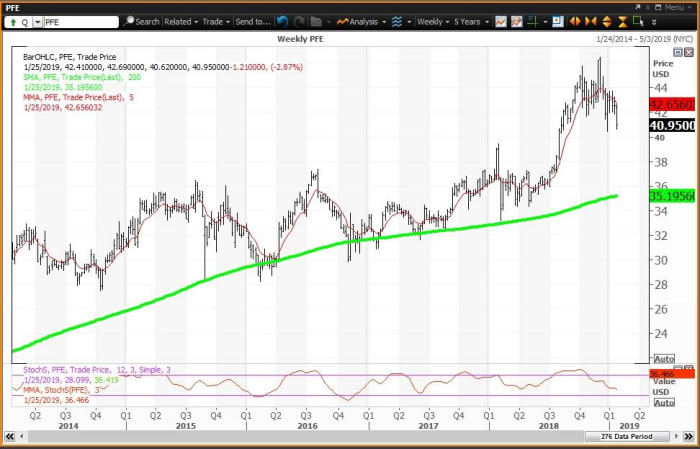Open the Related menu
This screenshot has height=449, width=700.
tap(181, 21)
